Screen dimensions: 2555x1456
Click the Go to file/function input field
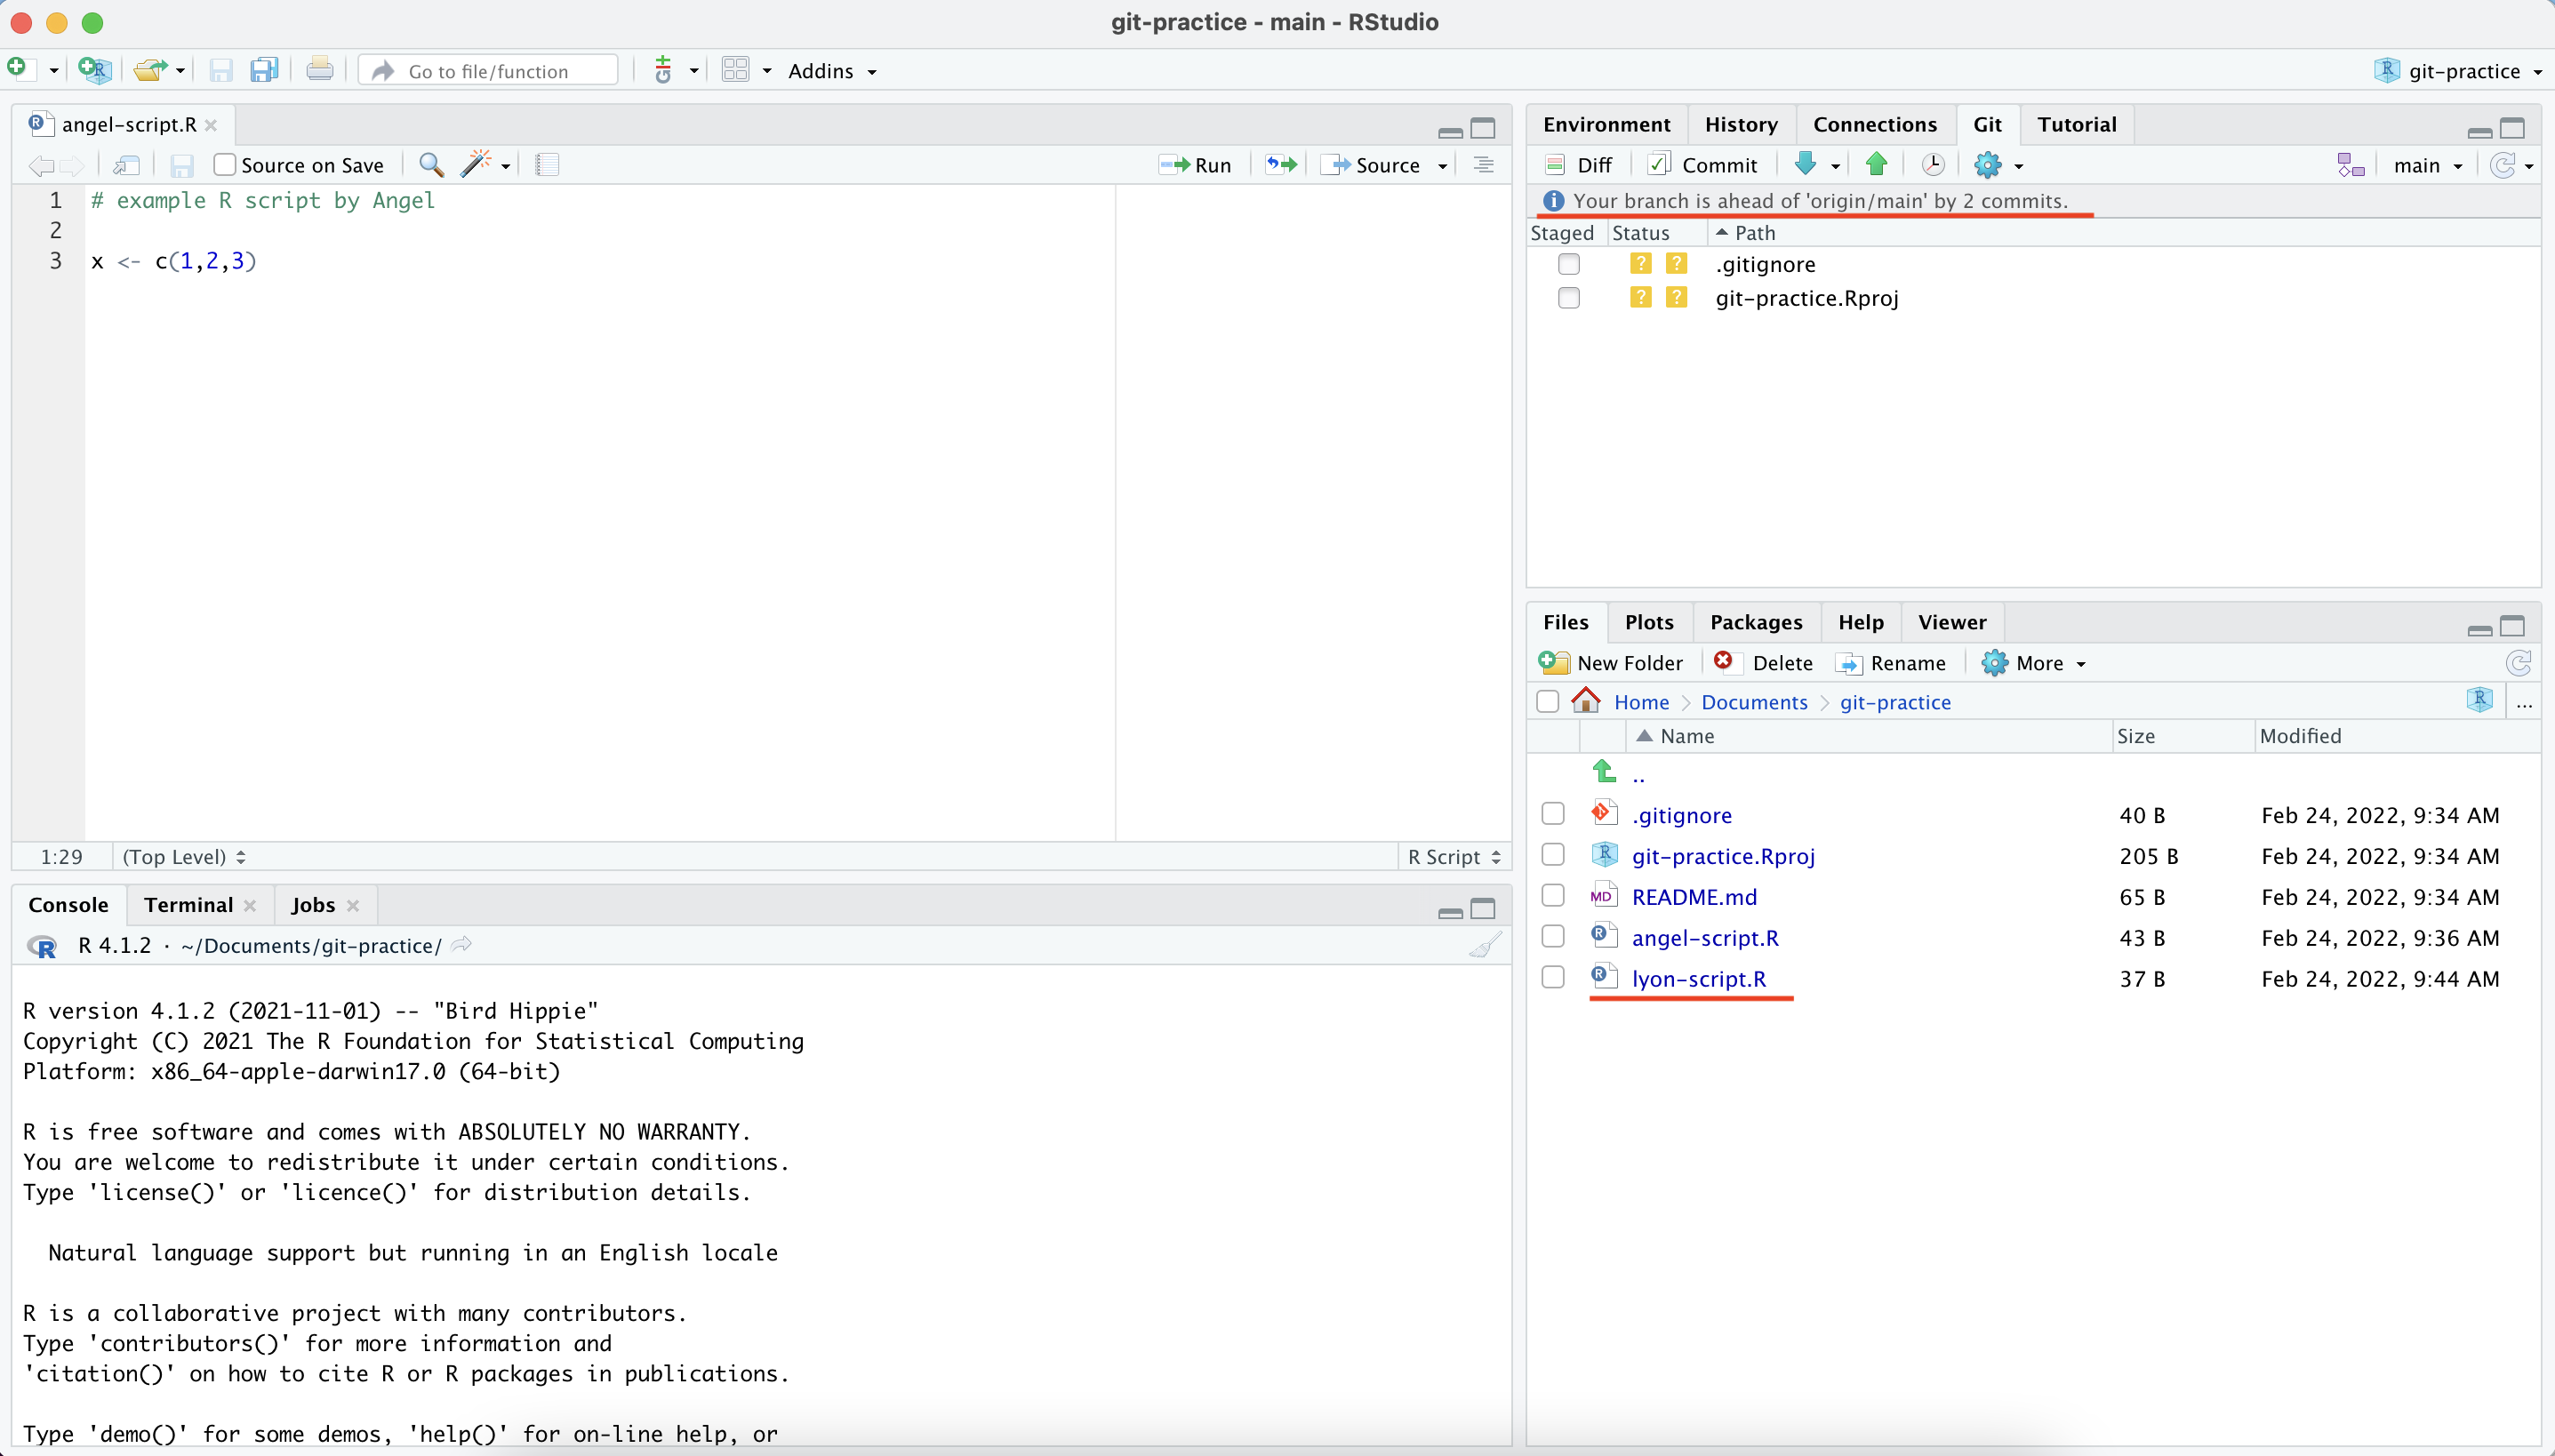tap(495, 70)
